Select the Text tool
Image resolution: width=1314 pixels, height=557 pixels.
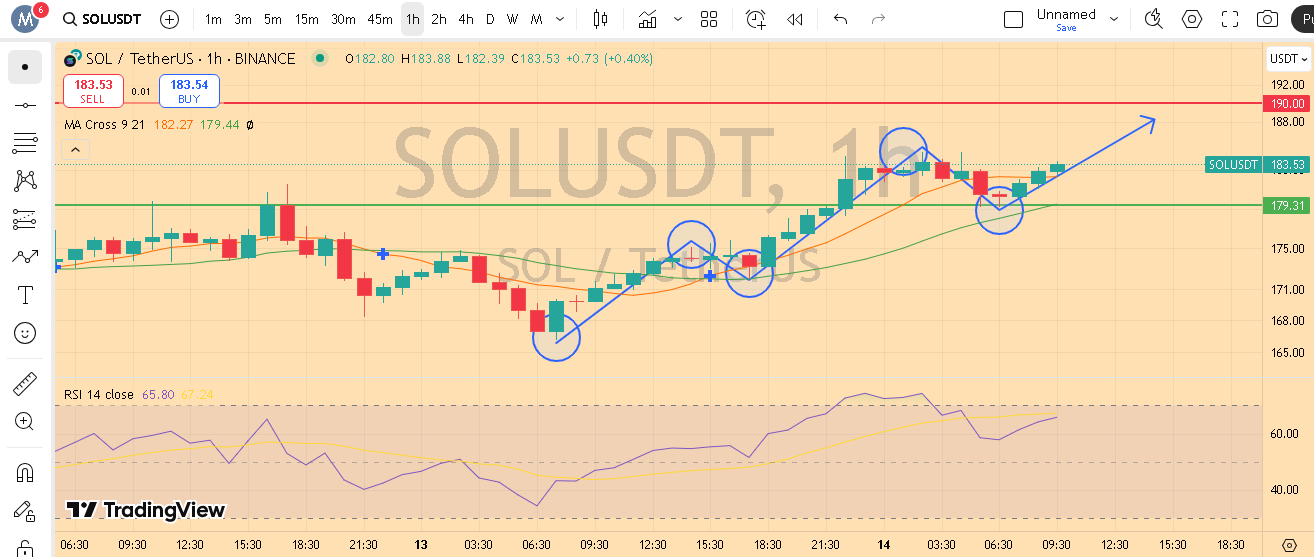(x=25, y=295)
